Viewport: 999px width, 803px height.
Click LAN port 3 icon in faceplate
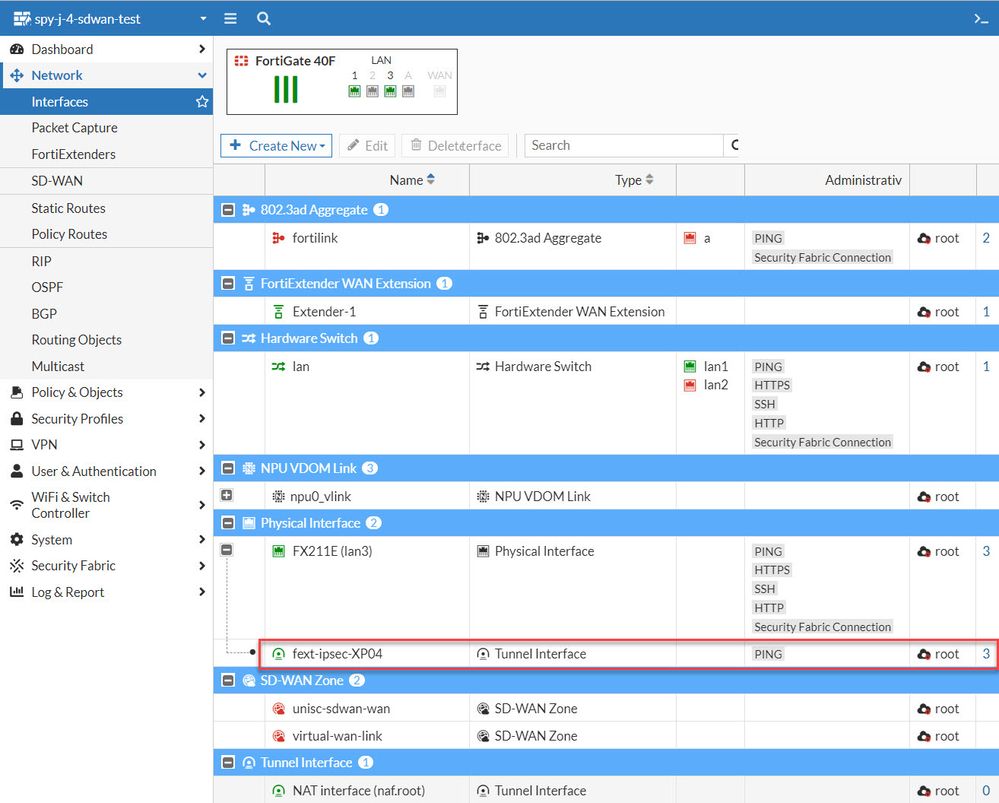coord(390,91)
